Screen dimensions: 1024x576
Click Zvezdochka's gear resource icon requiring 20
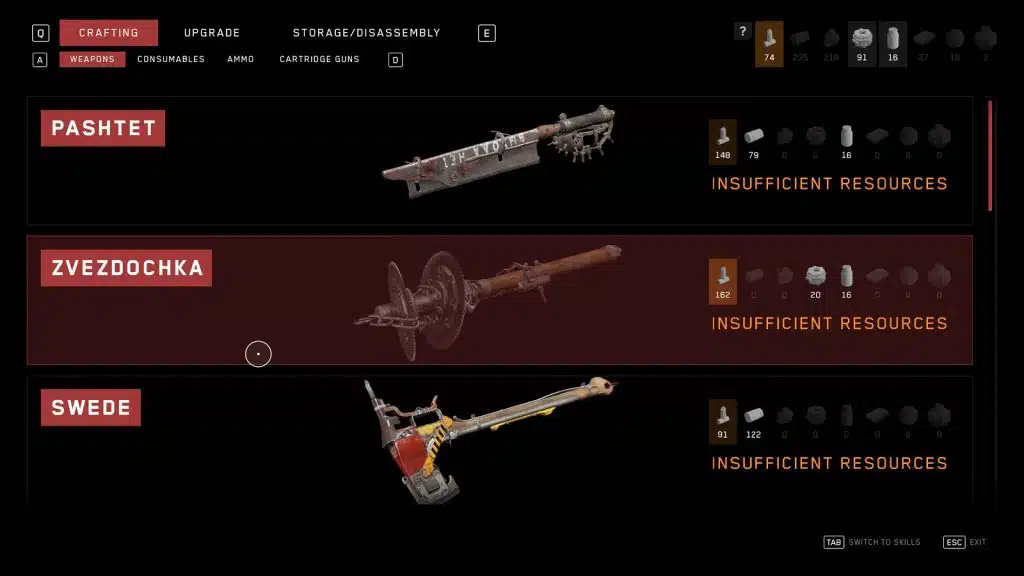point(816,281)
